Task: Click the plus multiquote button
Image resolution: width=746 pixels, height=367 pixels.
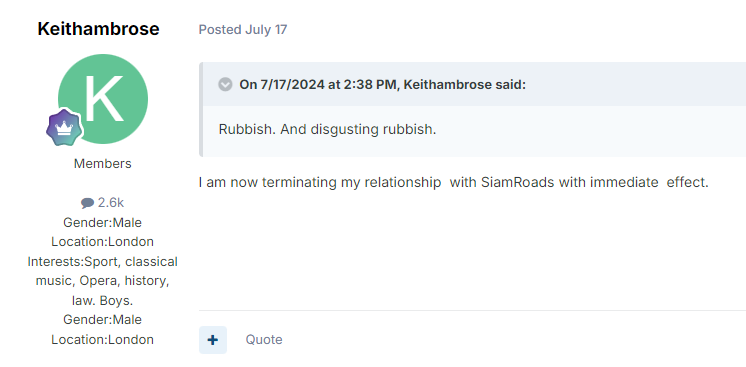Action: click(213, 340)
